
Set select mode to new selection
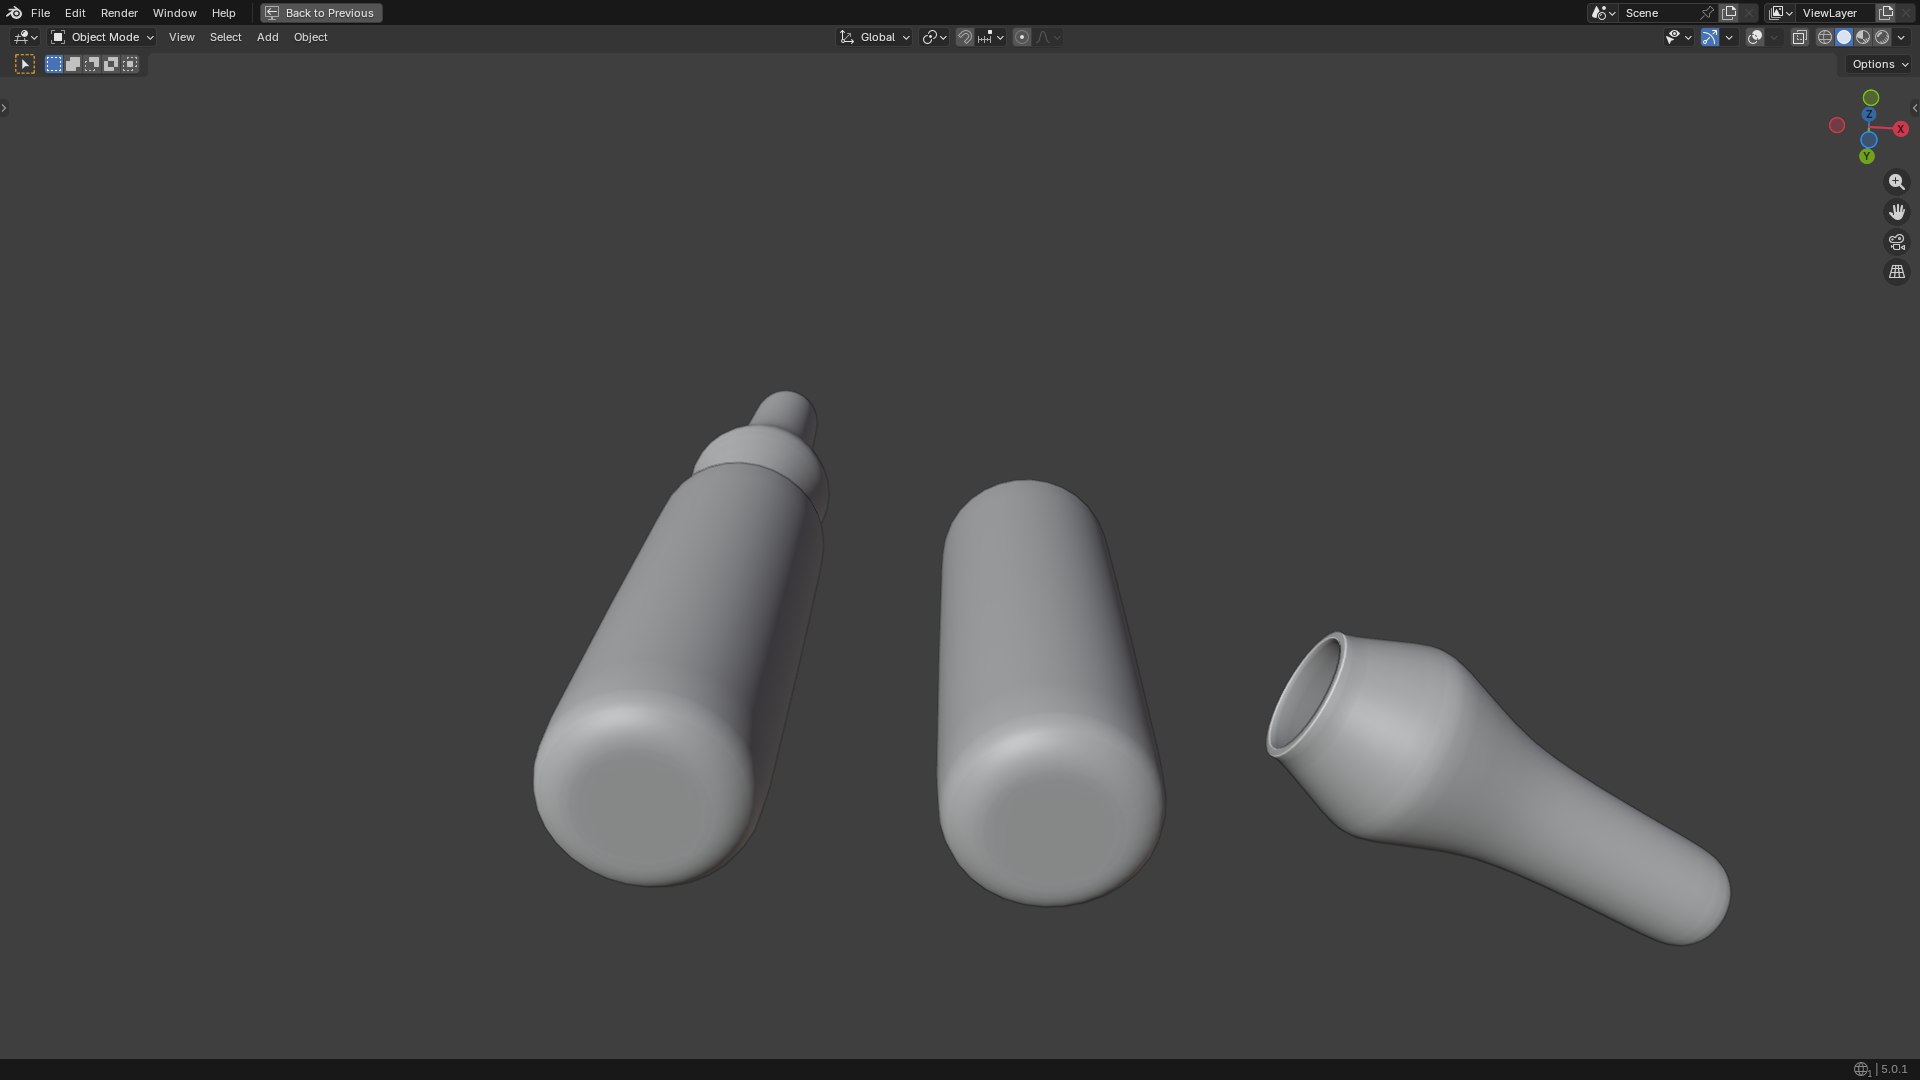54,64
